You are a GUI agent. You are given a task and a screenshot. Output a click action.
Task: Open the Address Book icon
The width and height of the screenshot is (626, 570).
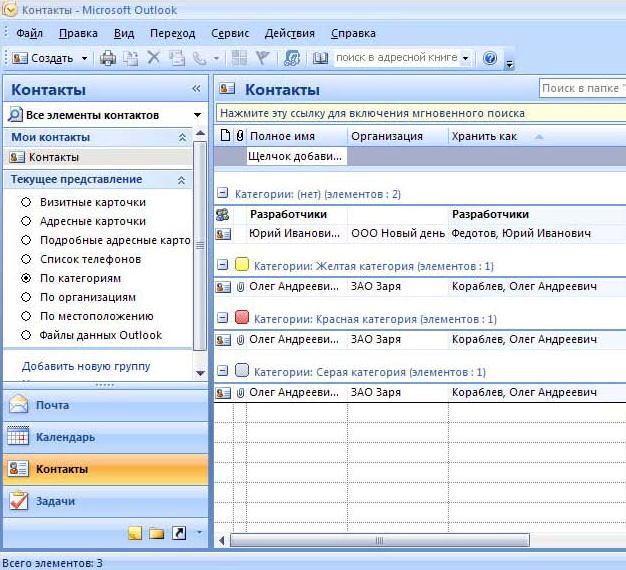pos(320,58)
